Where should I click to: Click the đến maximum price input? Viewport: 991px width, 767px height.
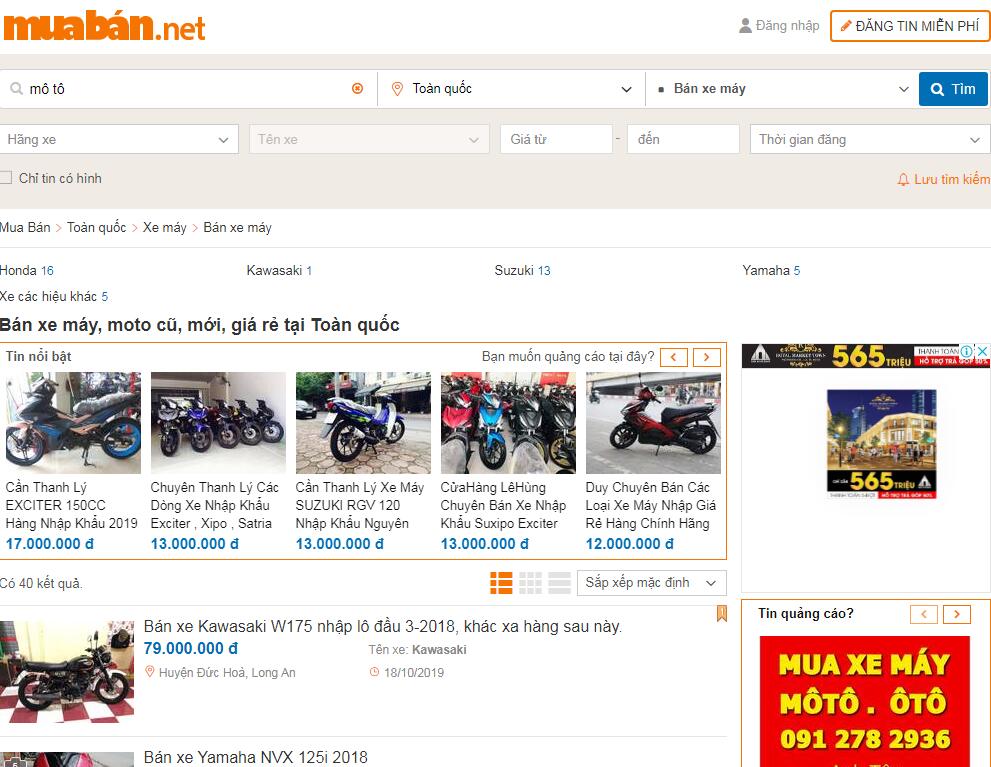pyautogui.click(x=683, y=139)
